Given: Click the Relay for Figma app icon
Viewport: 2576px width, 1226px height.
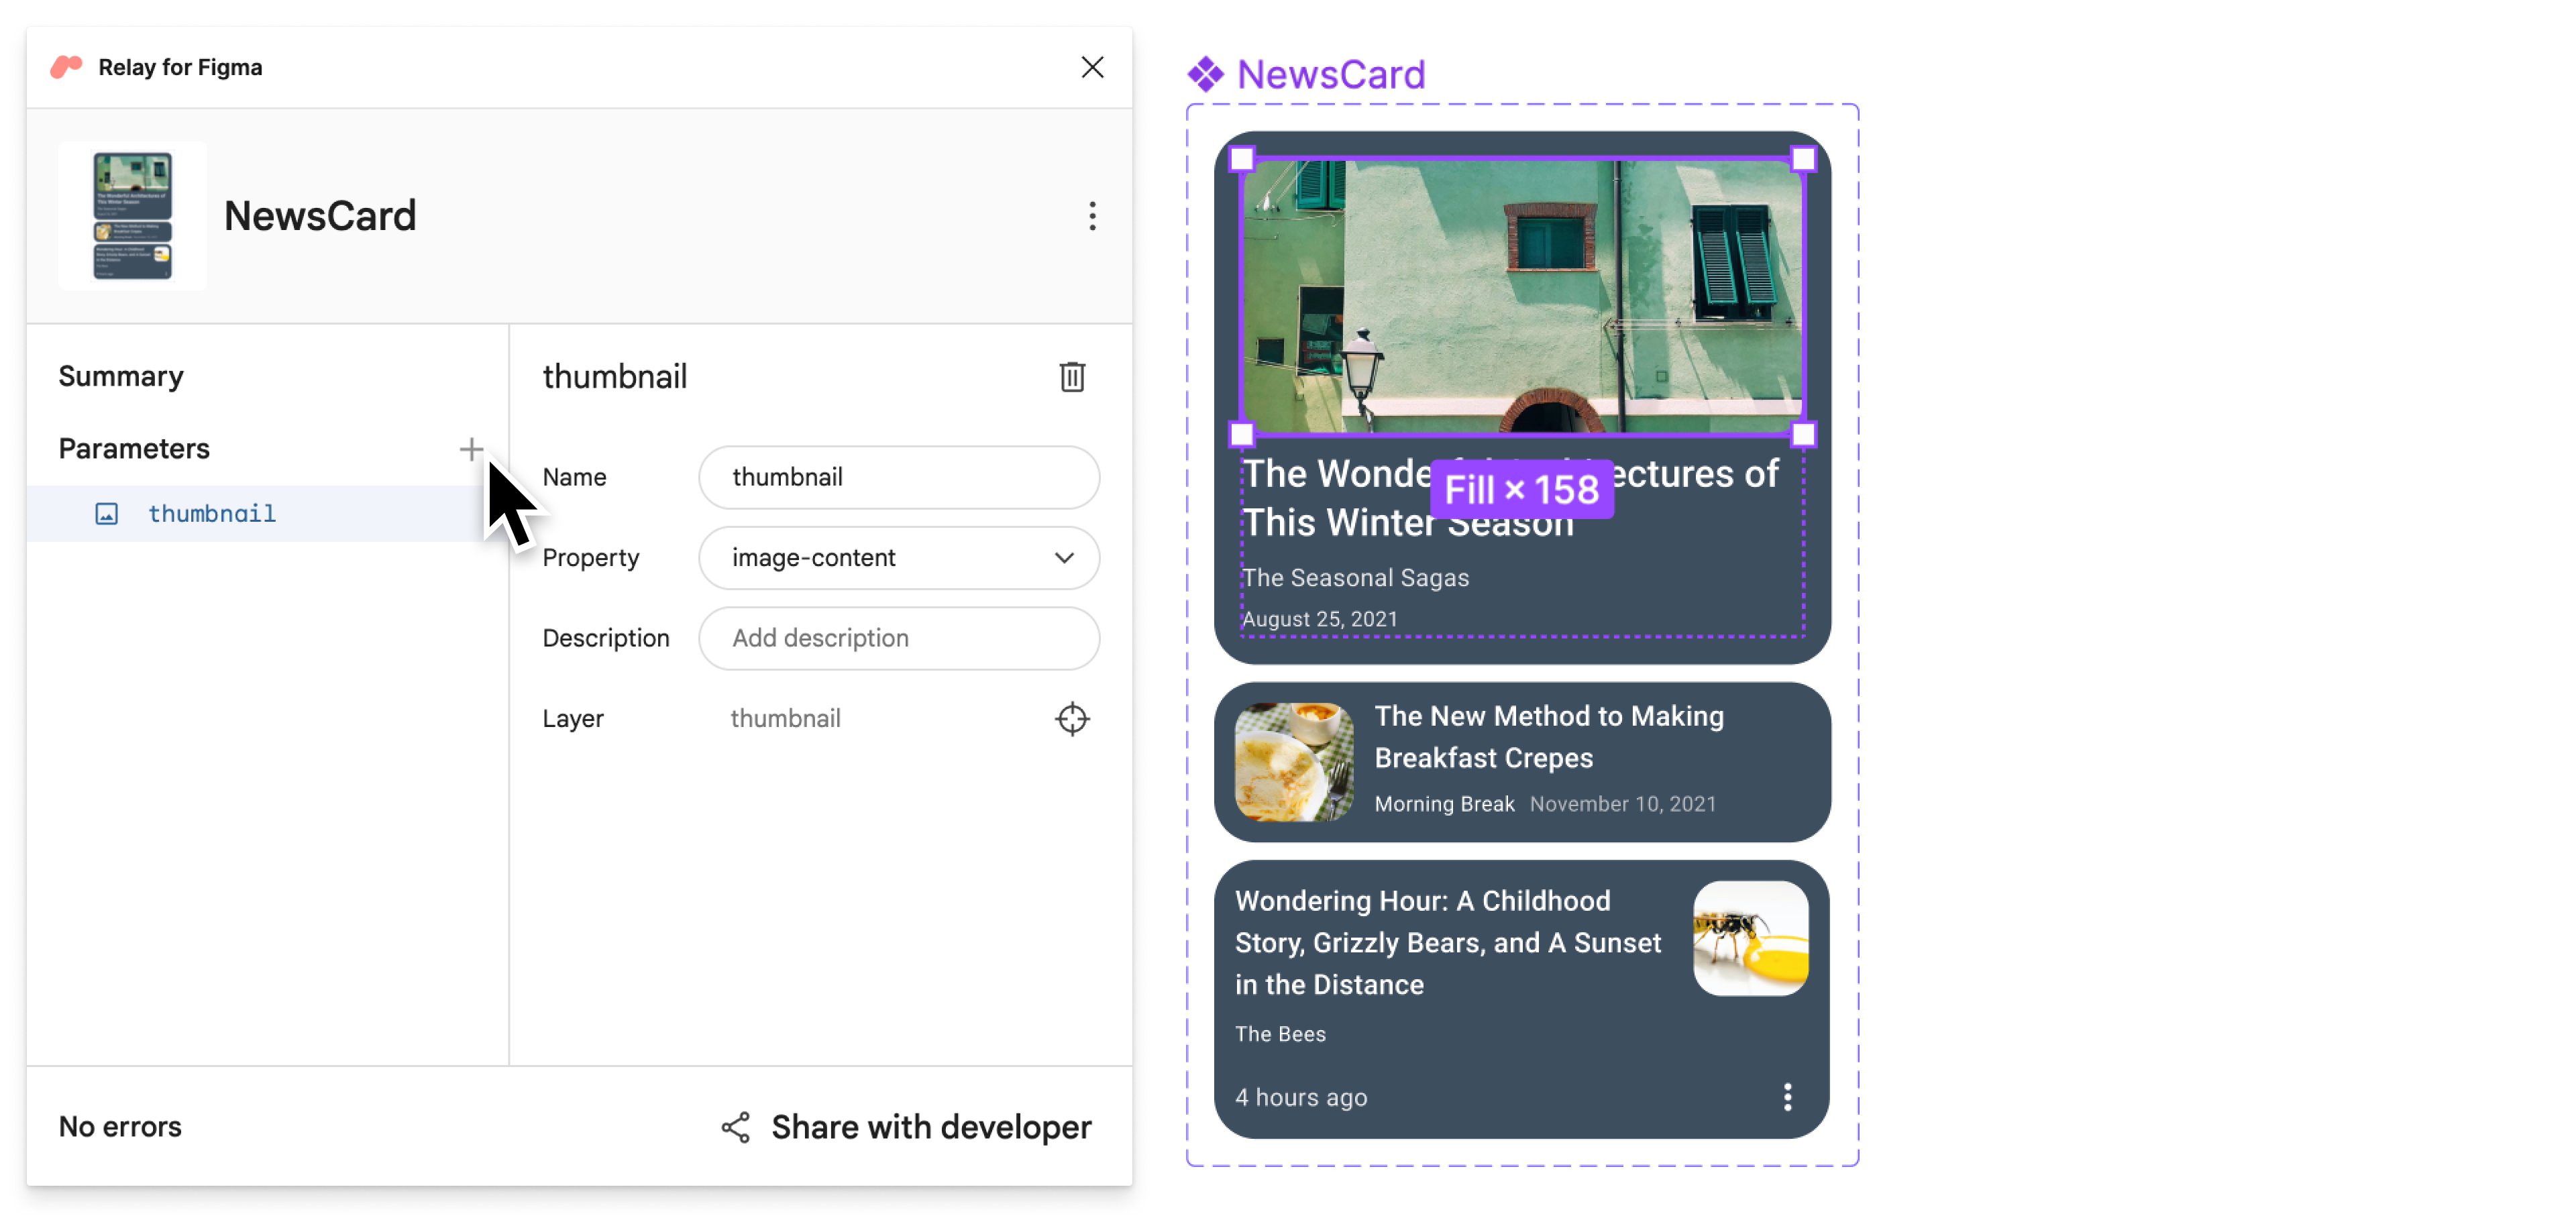Looking at the screenshot, I should pos(66,66).
